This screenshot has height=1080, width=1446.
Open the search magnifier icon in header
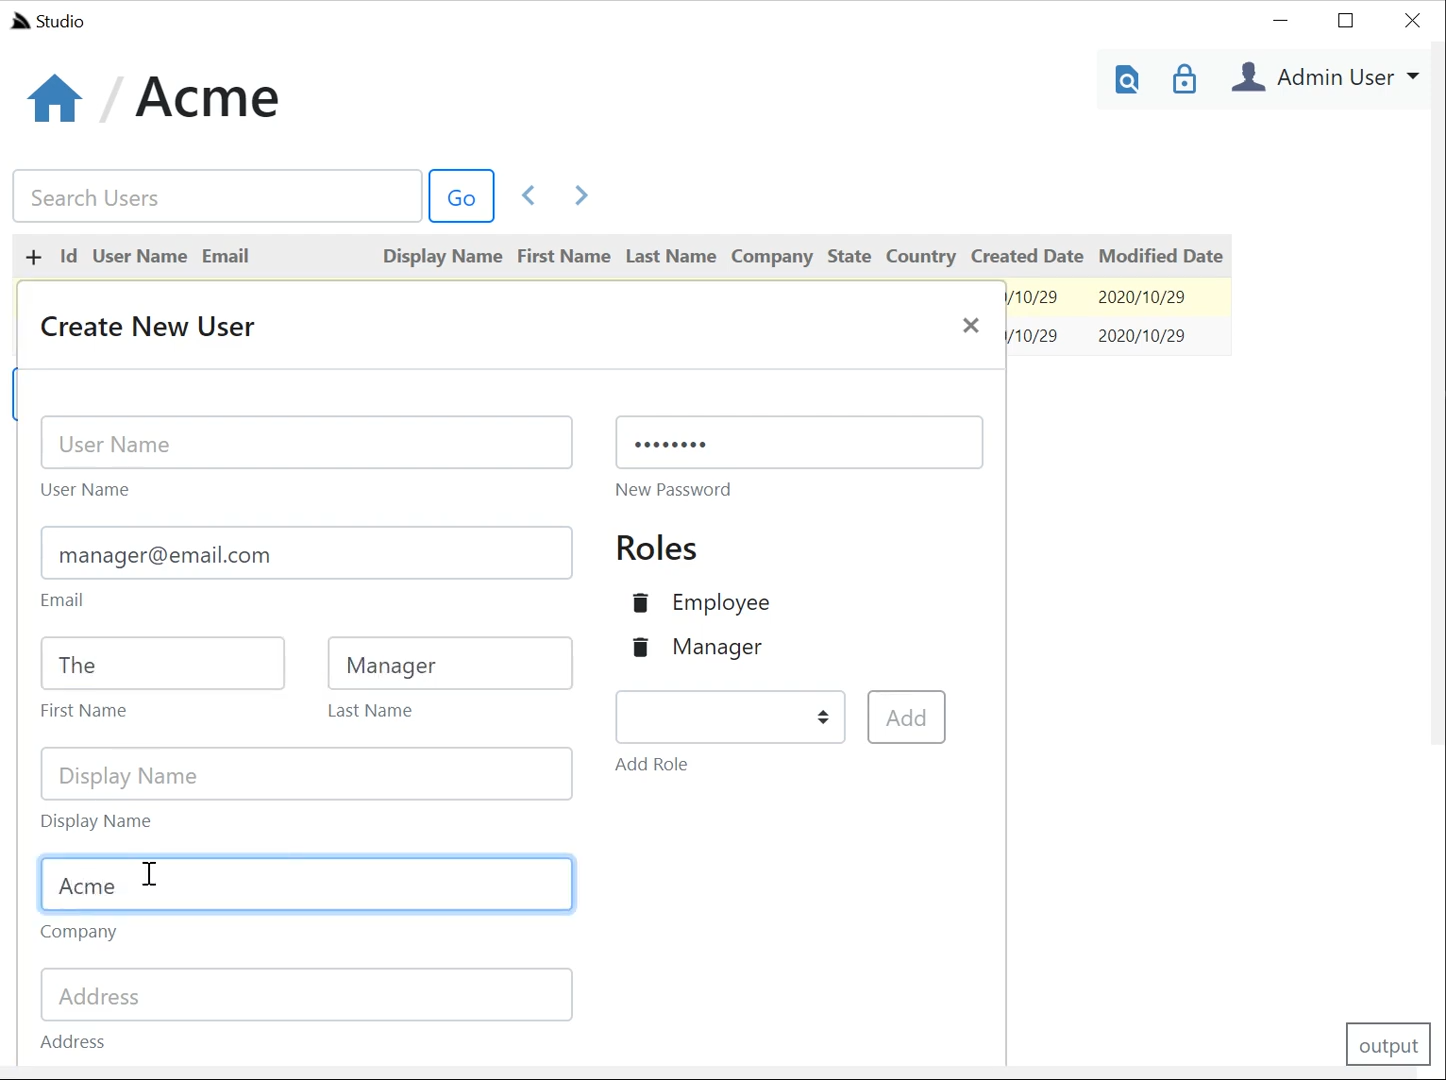pos(1127,79)
